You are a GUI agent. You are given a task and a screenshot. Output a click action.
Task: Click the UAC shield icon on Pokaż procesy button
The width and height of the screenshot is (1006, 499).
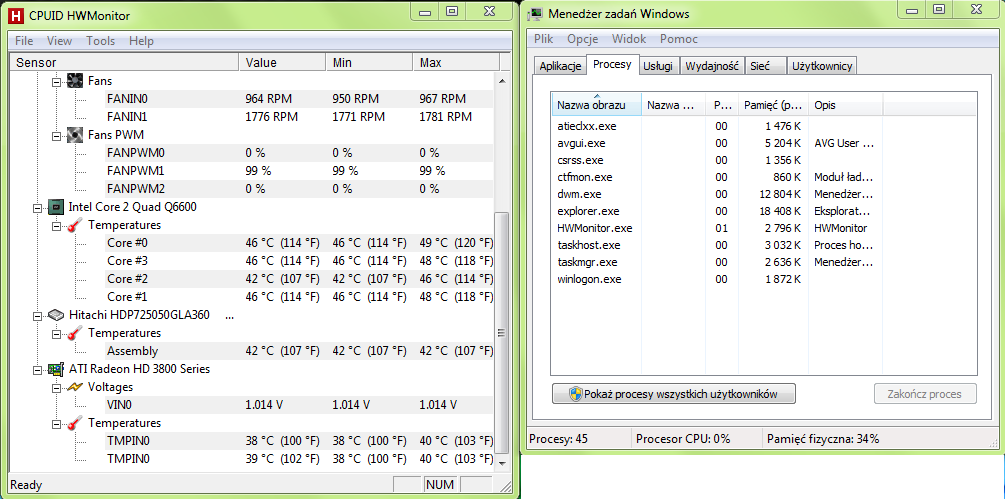[575, 394]
